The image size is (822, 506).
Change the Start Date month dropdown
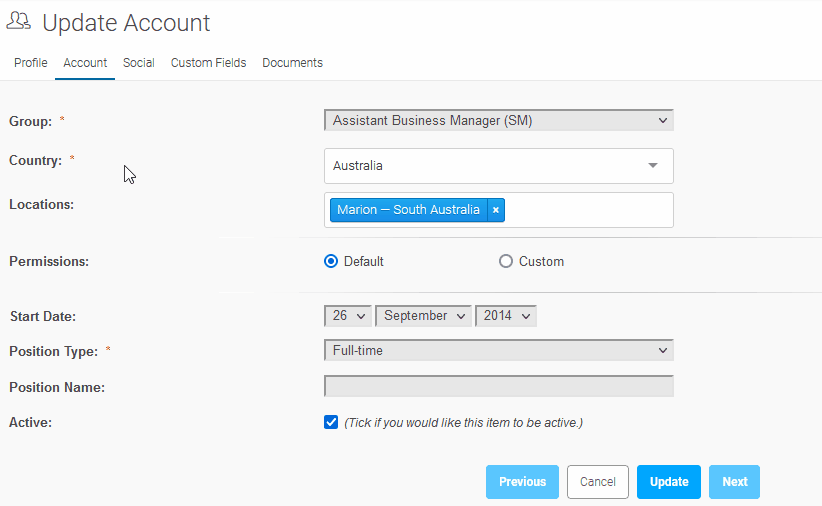(423, 316)
